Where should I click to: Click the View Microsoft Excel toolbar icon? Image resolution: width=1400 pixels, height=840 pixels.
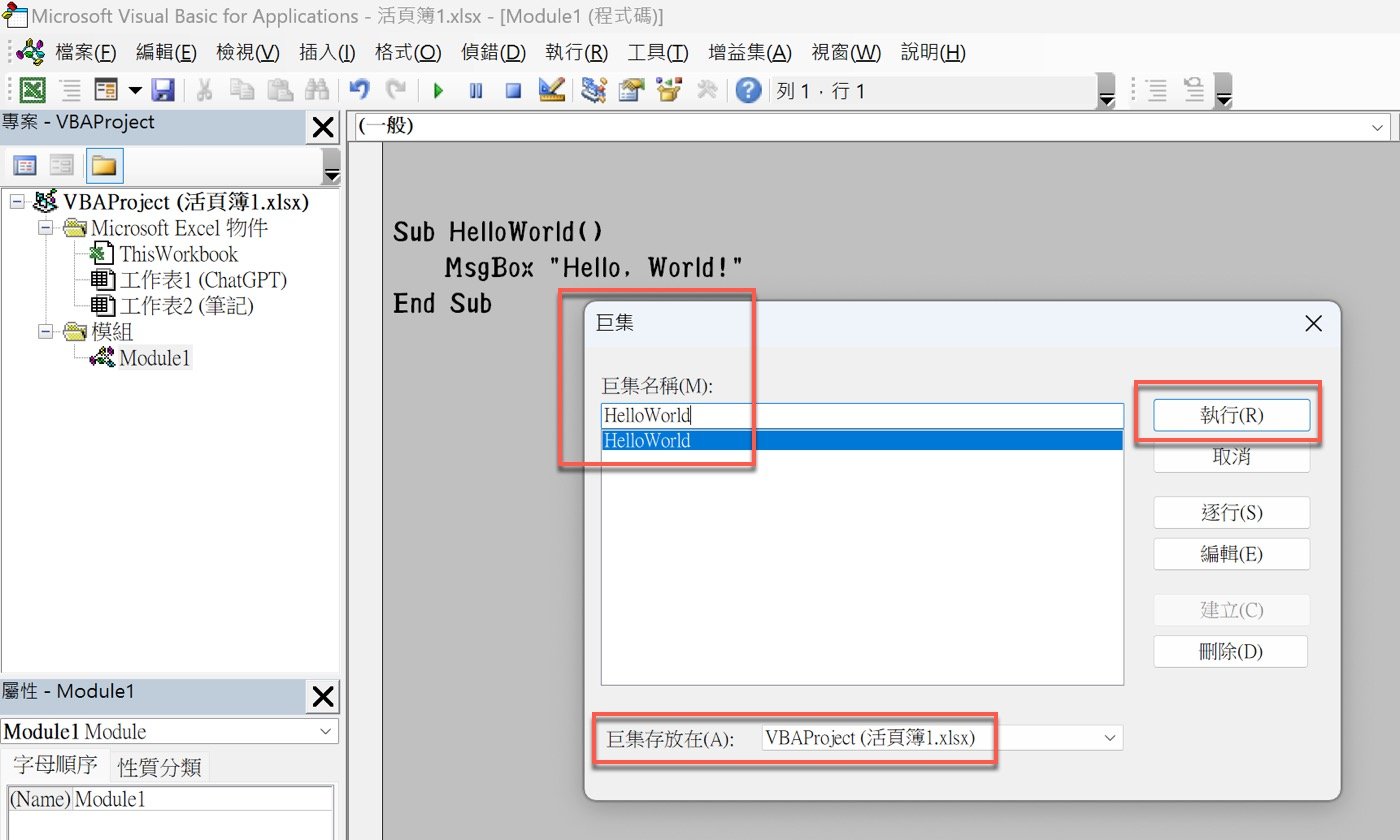(33, 91)
